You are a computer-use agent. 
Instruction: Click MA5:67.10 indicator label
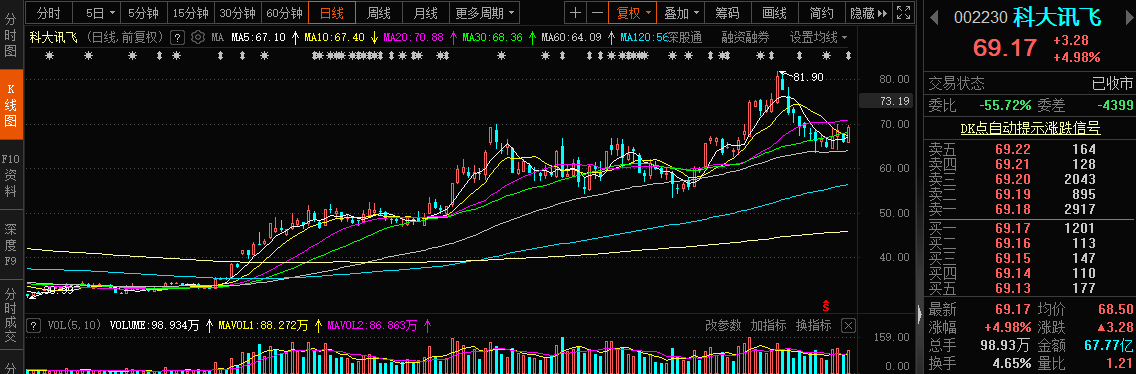click(258, 38)
